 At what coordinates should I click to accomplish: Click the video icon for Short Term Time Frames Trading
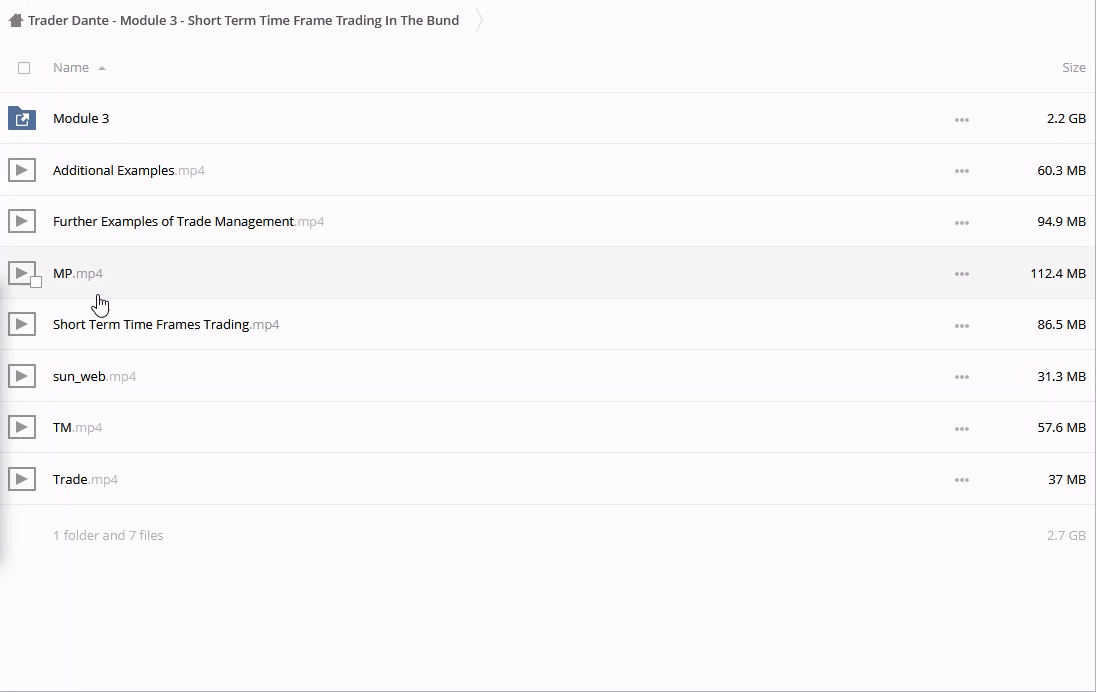[x=22, y=325]
